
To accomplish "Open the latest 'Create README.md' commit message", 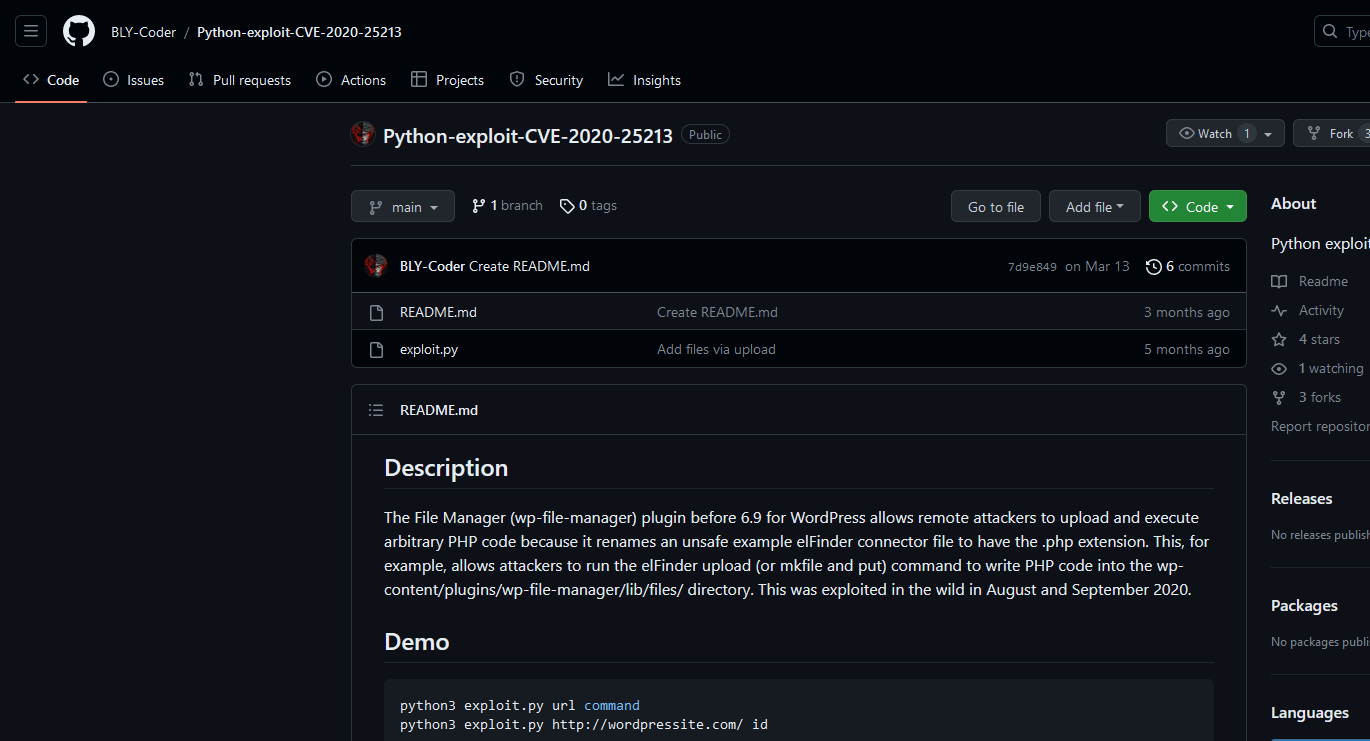I will [x=529, y=266].
